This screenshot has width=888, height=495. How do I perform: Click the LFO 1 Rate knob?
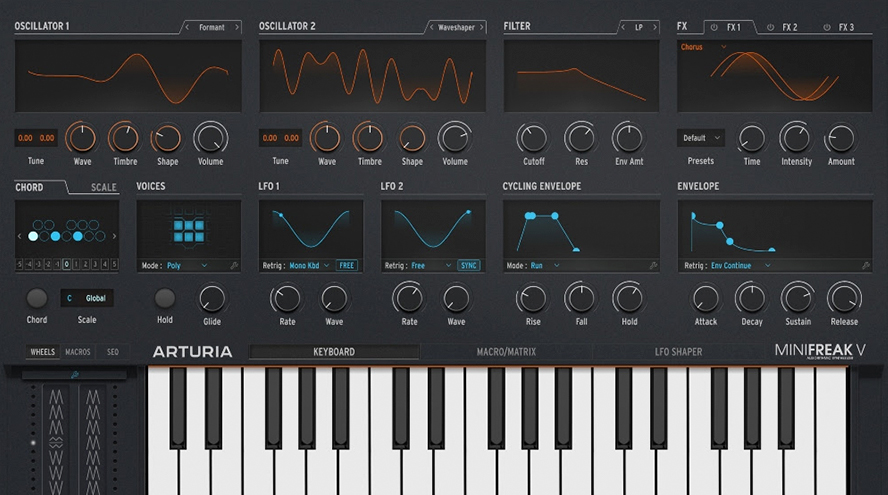(x=287, y=298)
